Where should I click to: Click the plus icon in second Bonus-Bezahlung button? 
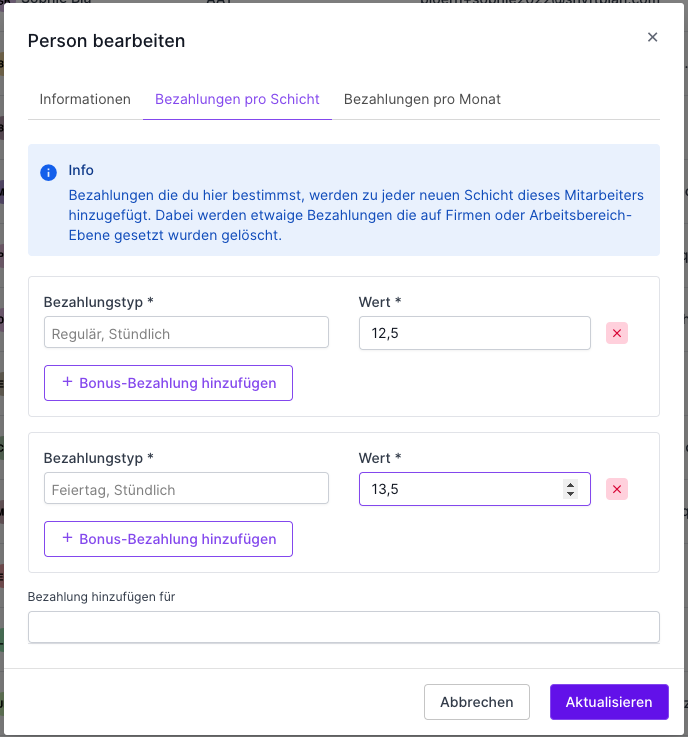click(67, 538)
